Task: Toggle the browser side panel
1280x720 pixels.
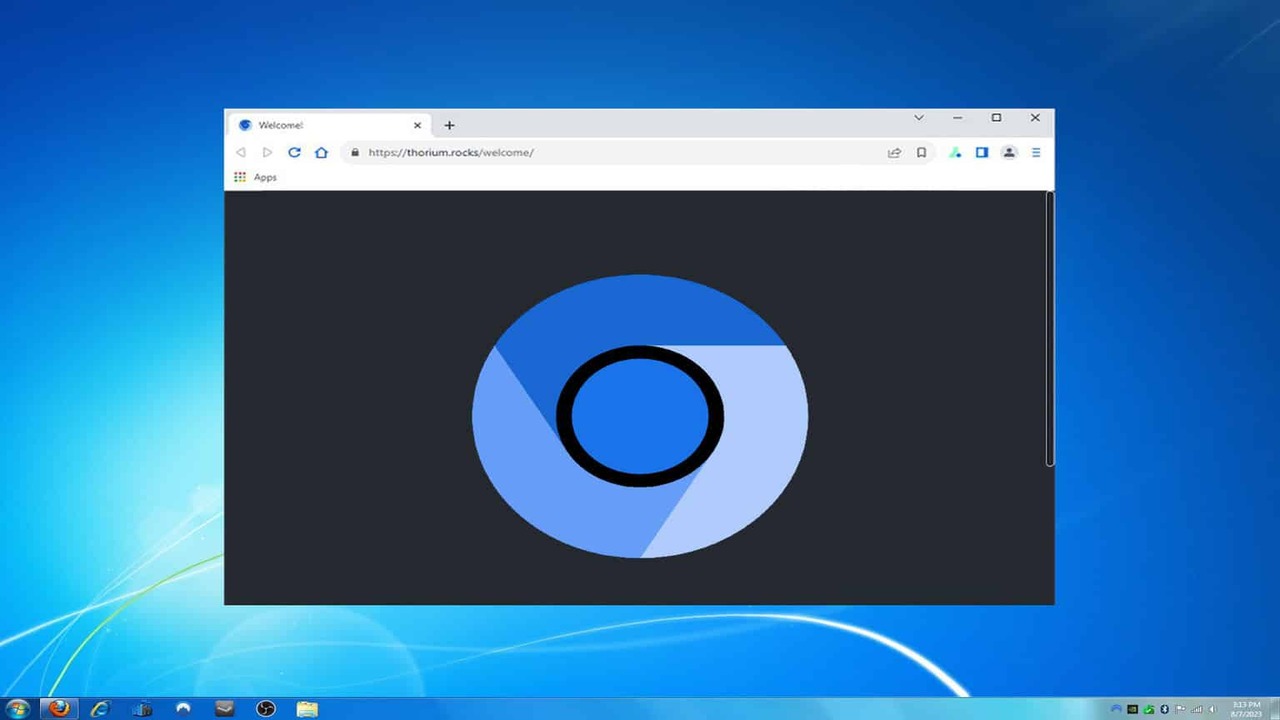Action: [982, 153]
